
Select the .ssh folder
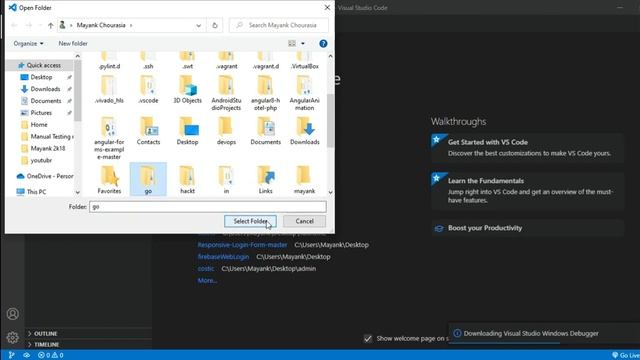click(x=148, y=60)
